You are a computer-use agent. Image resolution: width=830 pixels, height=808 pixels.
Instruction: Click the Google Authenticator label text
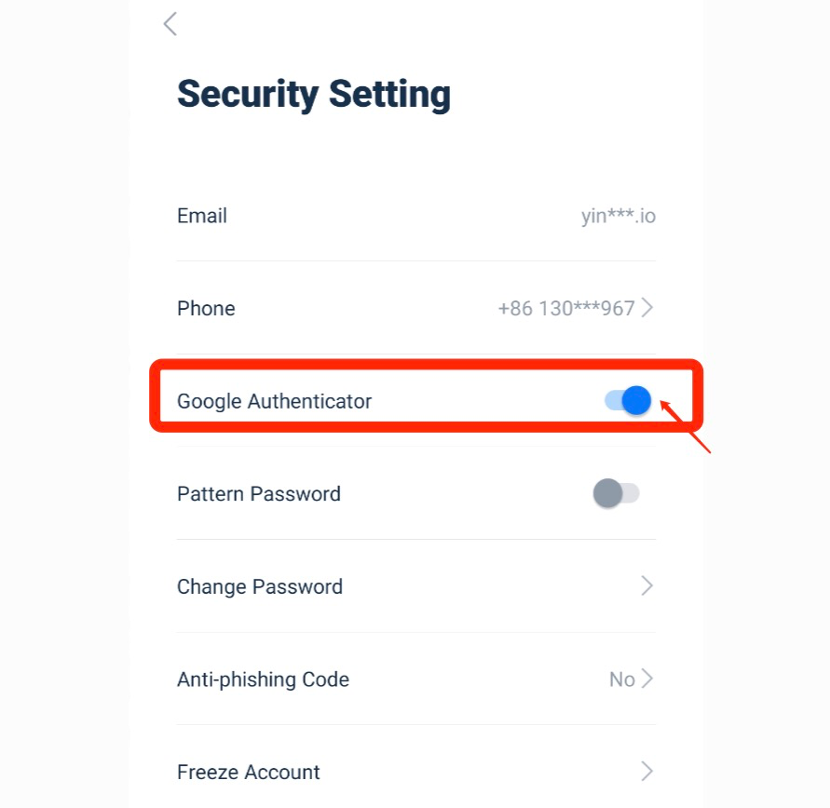(274, 401)
